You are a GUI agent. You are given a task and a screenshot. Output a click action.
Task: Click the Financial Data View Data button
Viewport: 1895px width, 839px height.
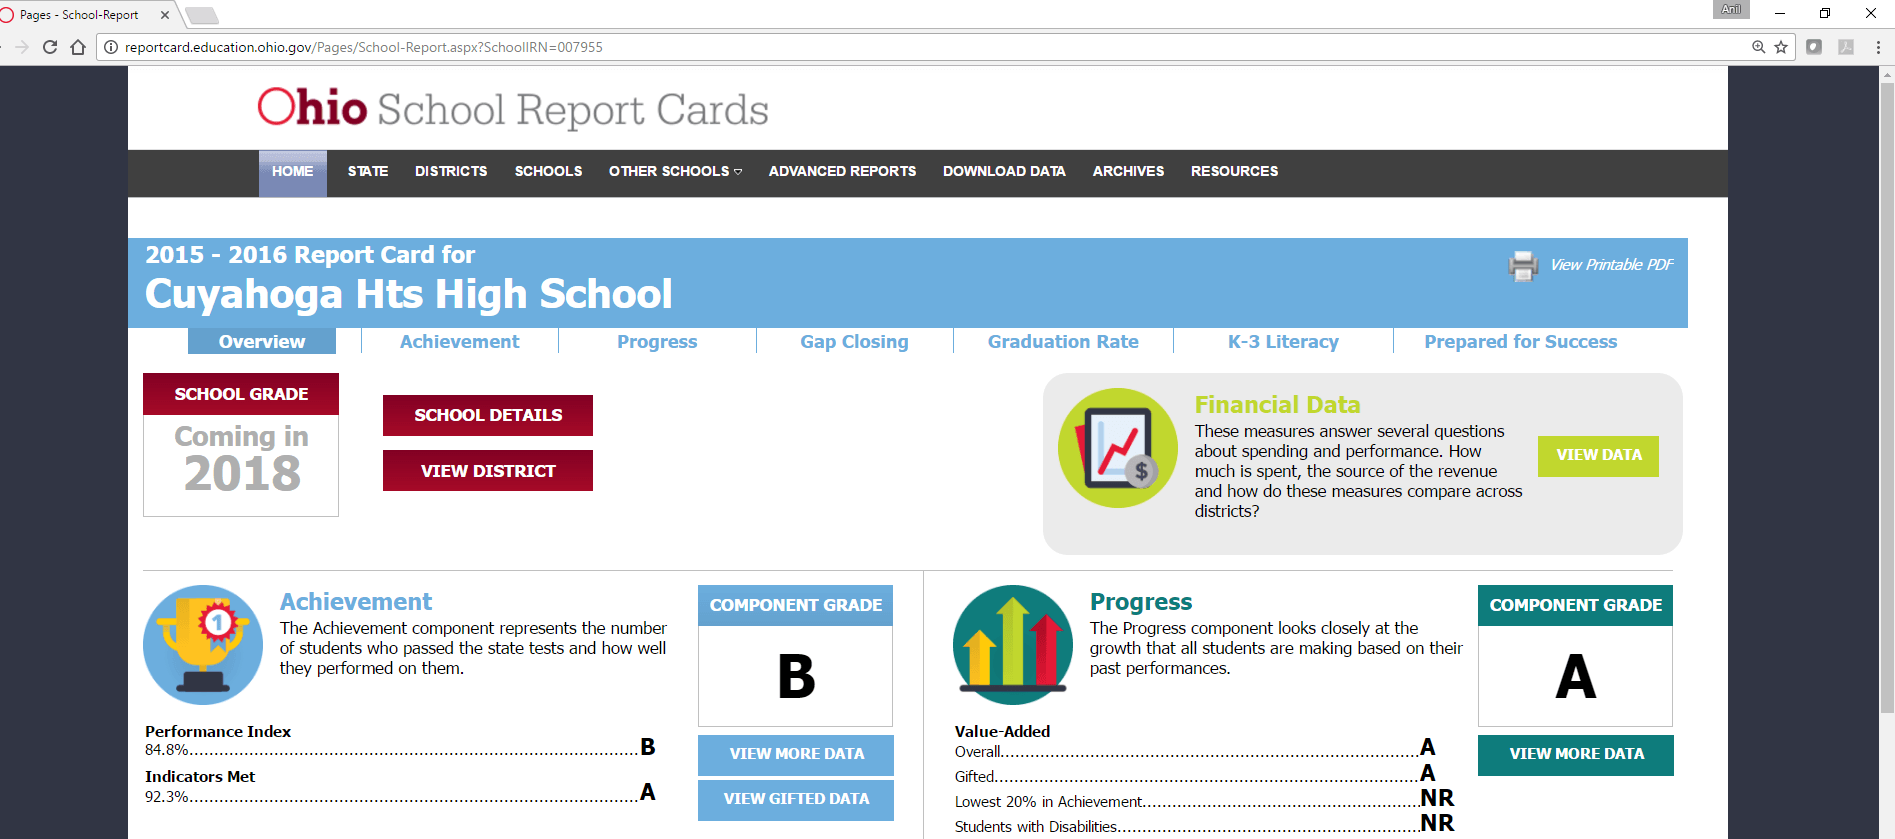click(x=1598, y=455)
